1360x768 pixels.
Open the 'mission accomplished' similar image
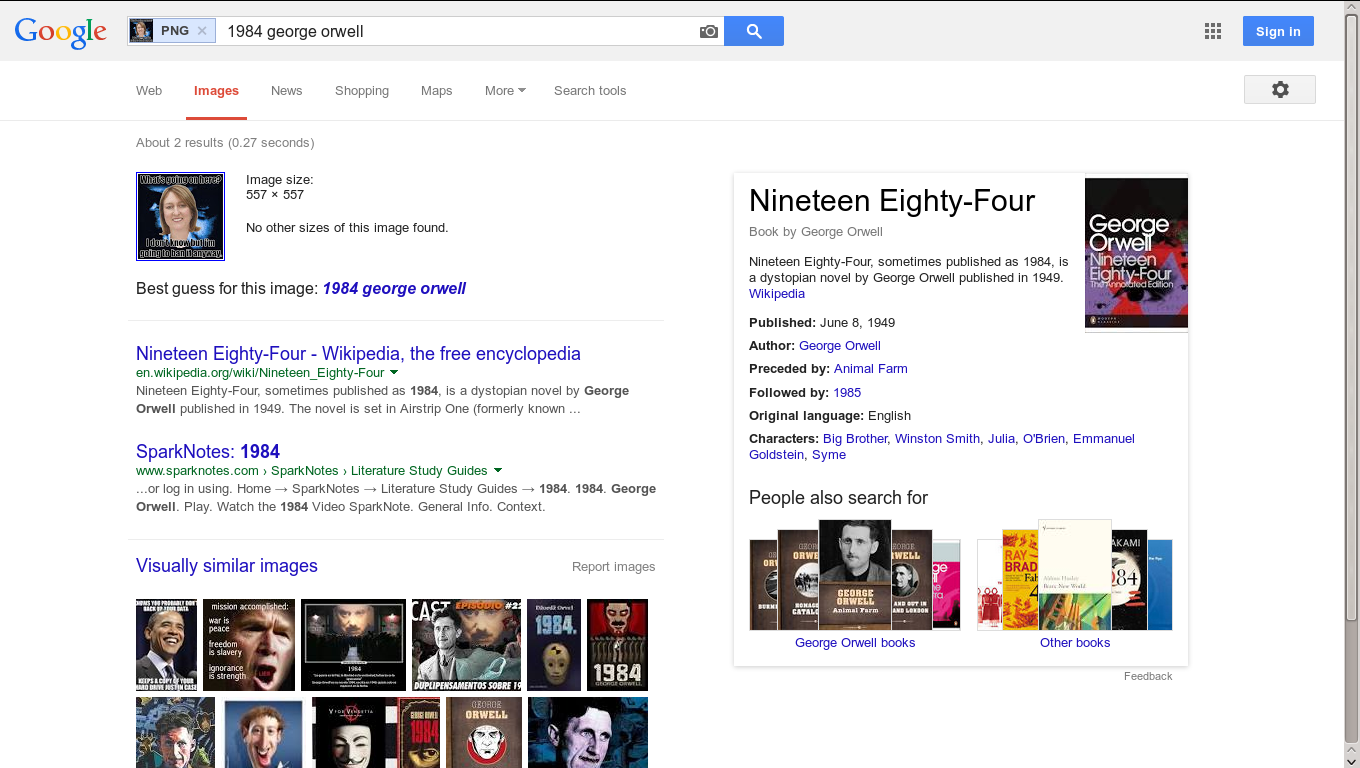point(249,645)
